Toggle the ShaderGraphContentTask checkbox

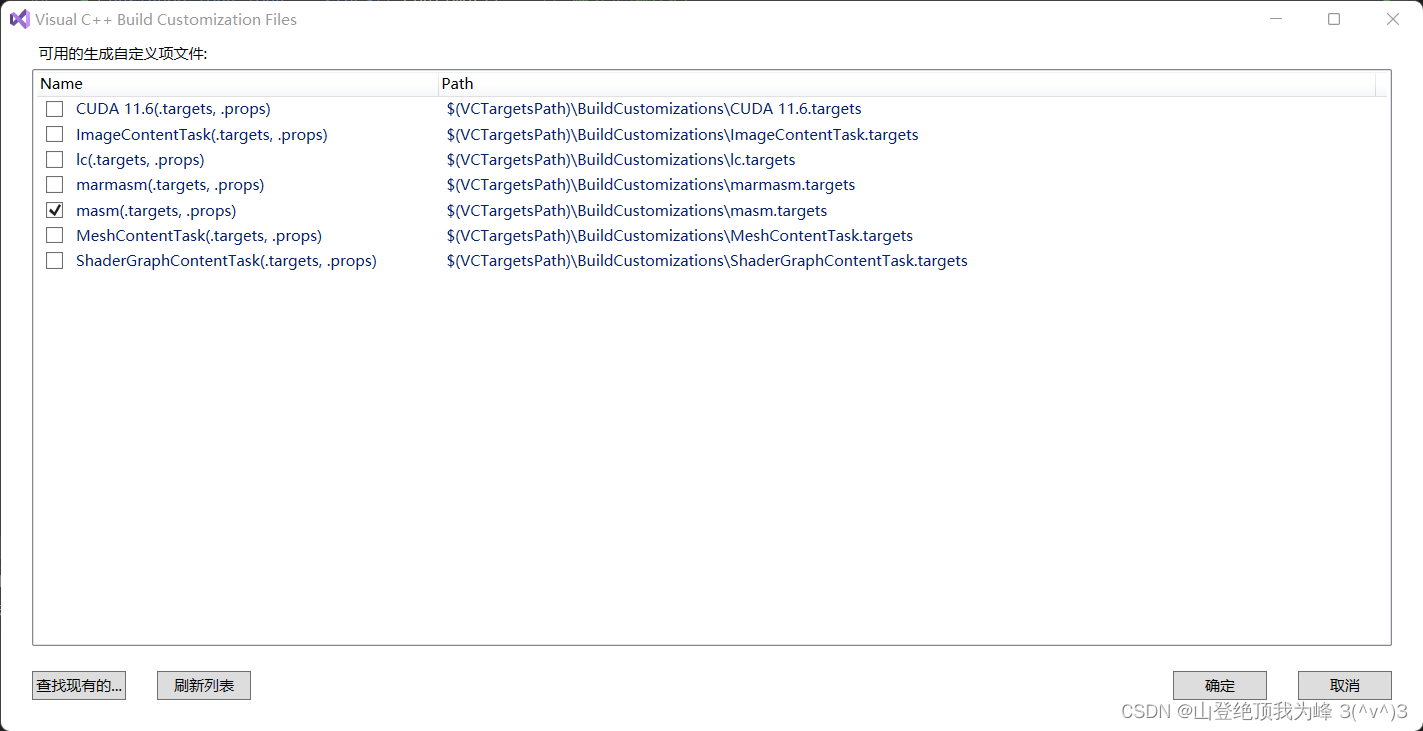(x=55, y=261)
